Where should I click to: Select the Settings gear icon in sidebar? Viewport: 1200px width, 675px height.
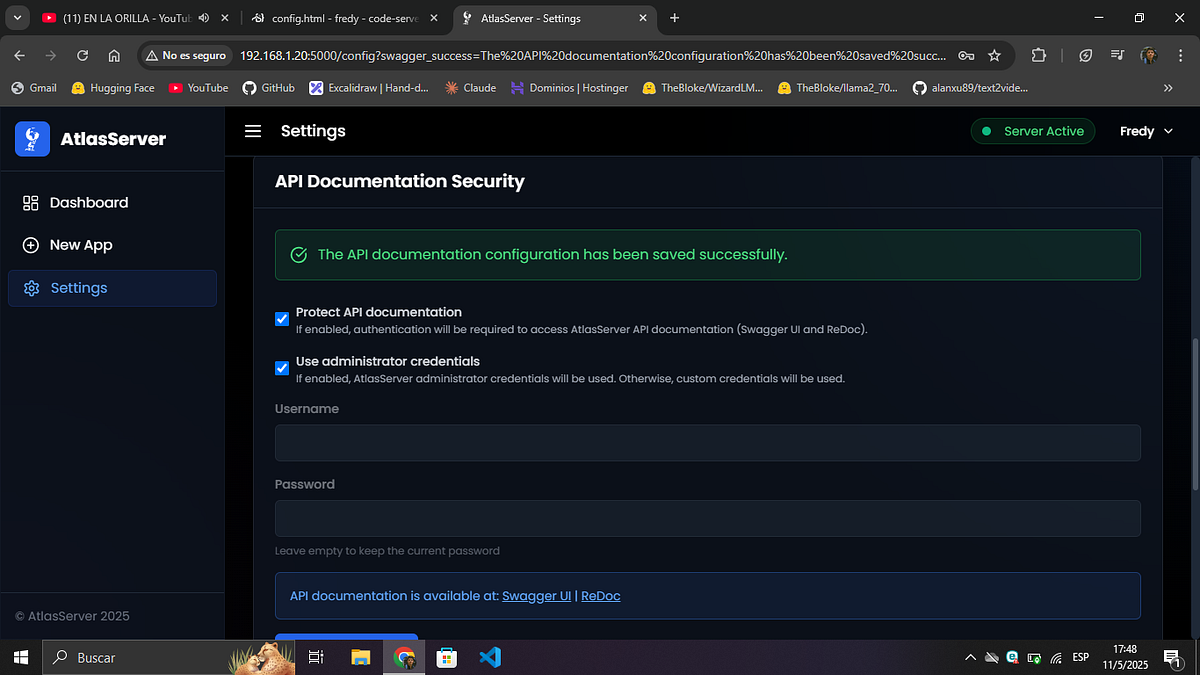[x=32, y=288]
